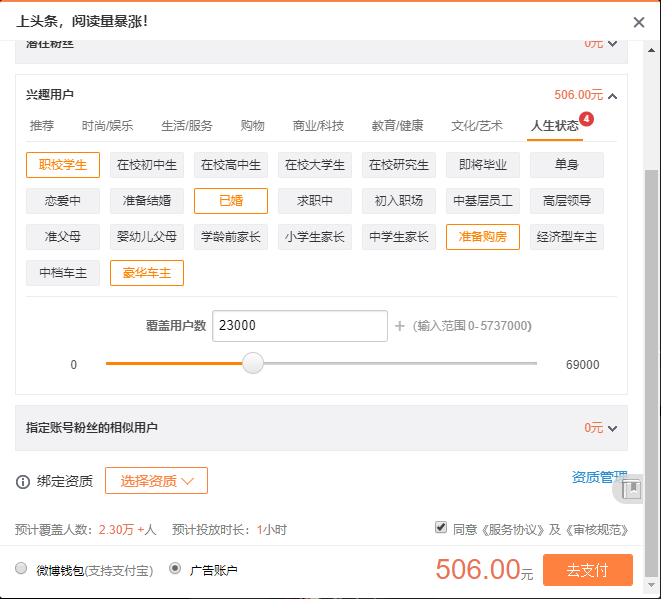The width and height of the screenshot is (661, 599).
Task: Switch to the 教育/健康 tab
Action: (x=398, y=126)
